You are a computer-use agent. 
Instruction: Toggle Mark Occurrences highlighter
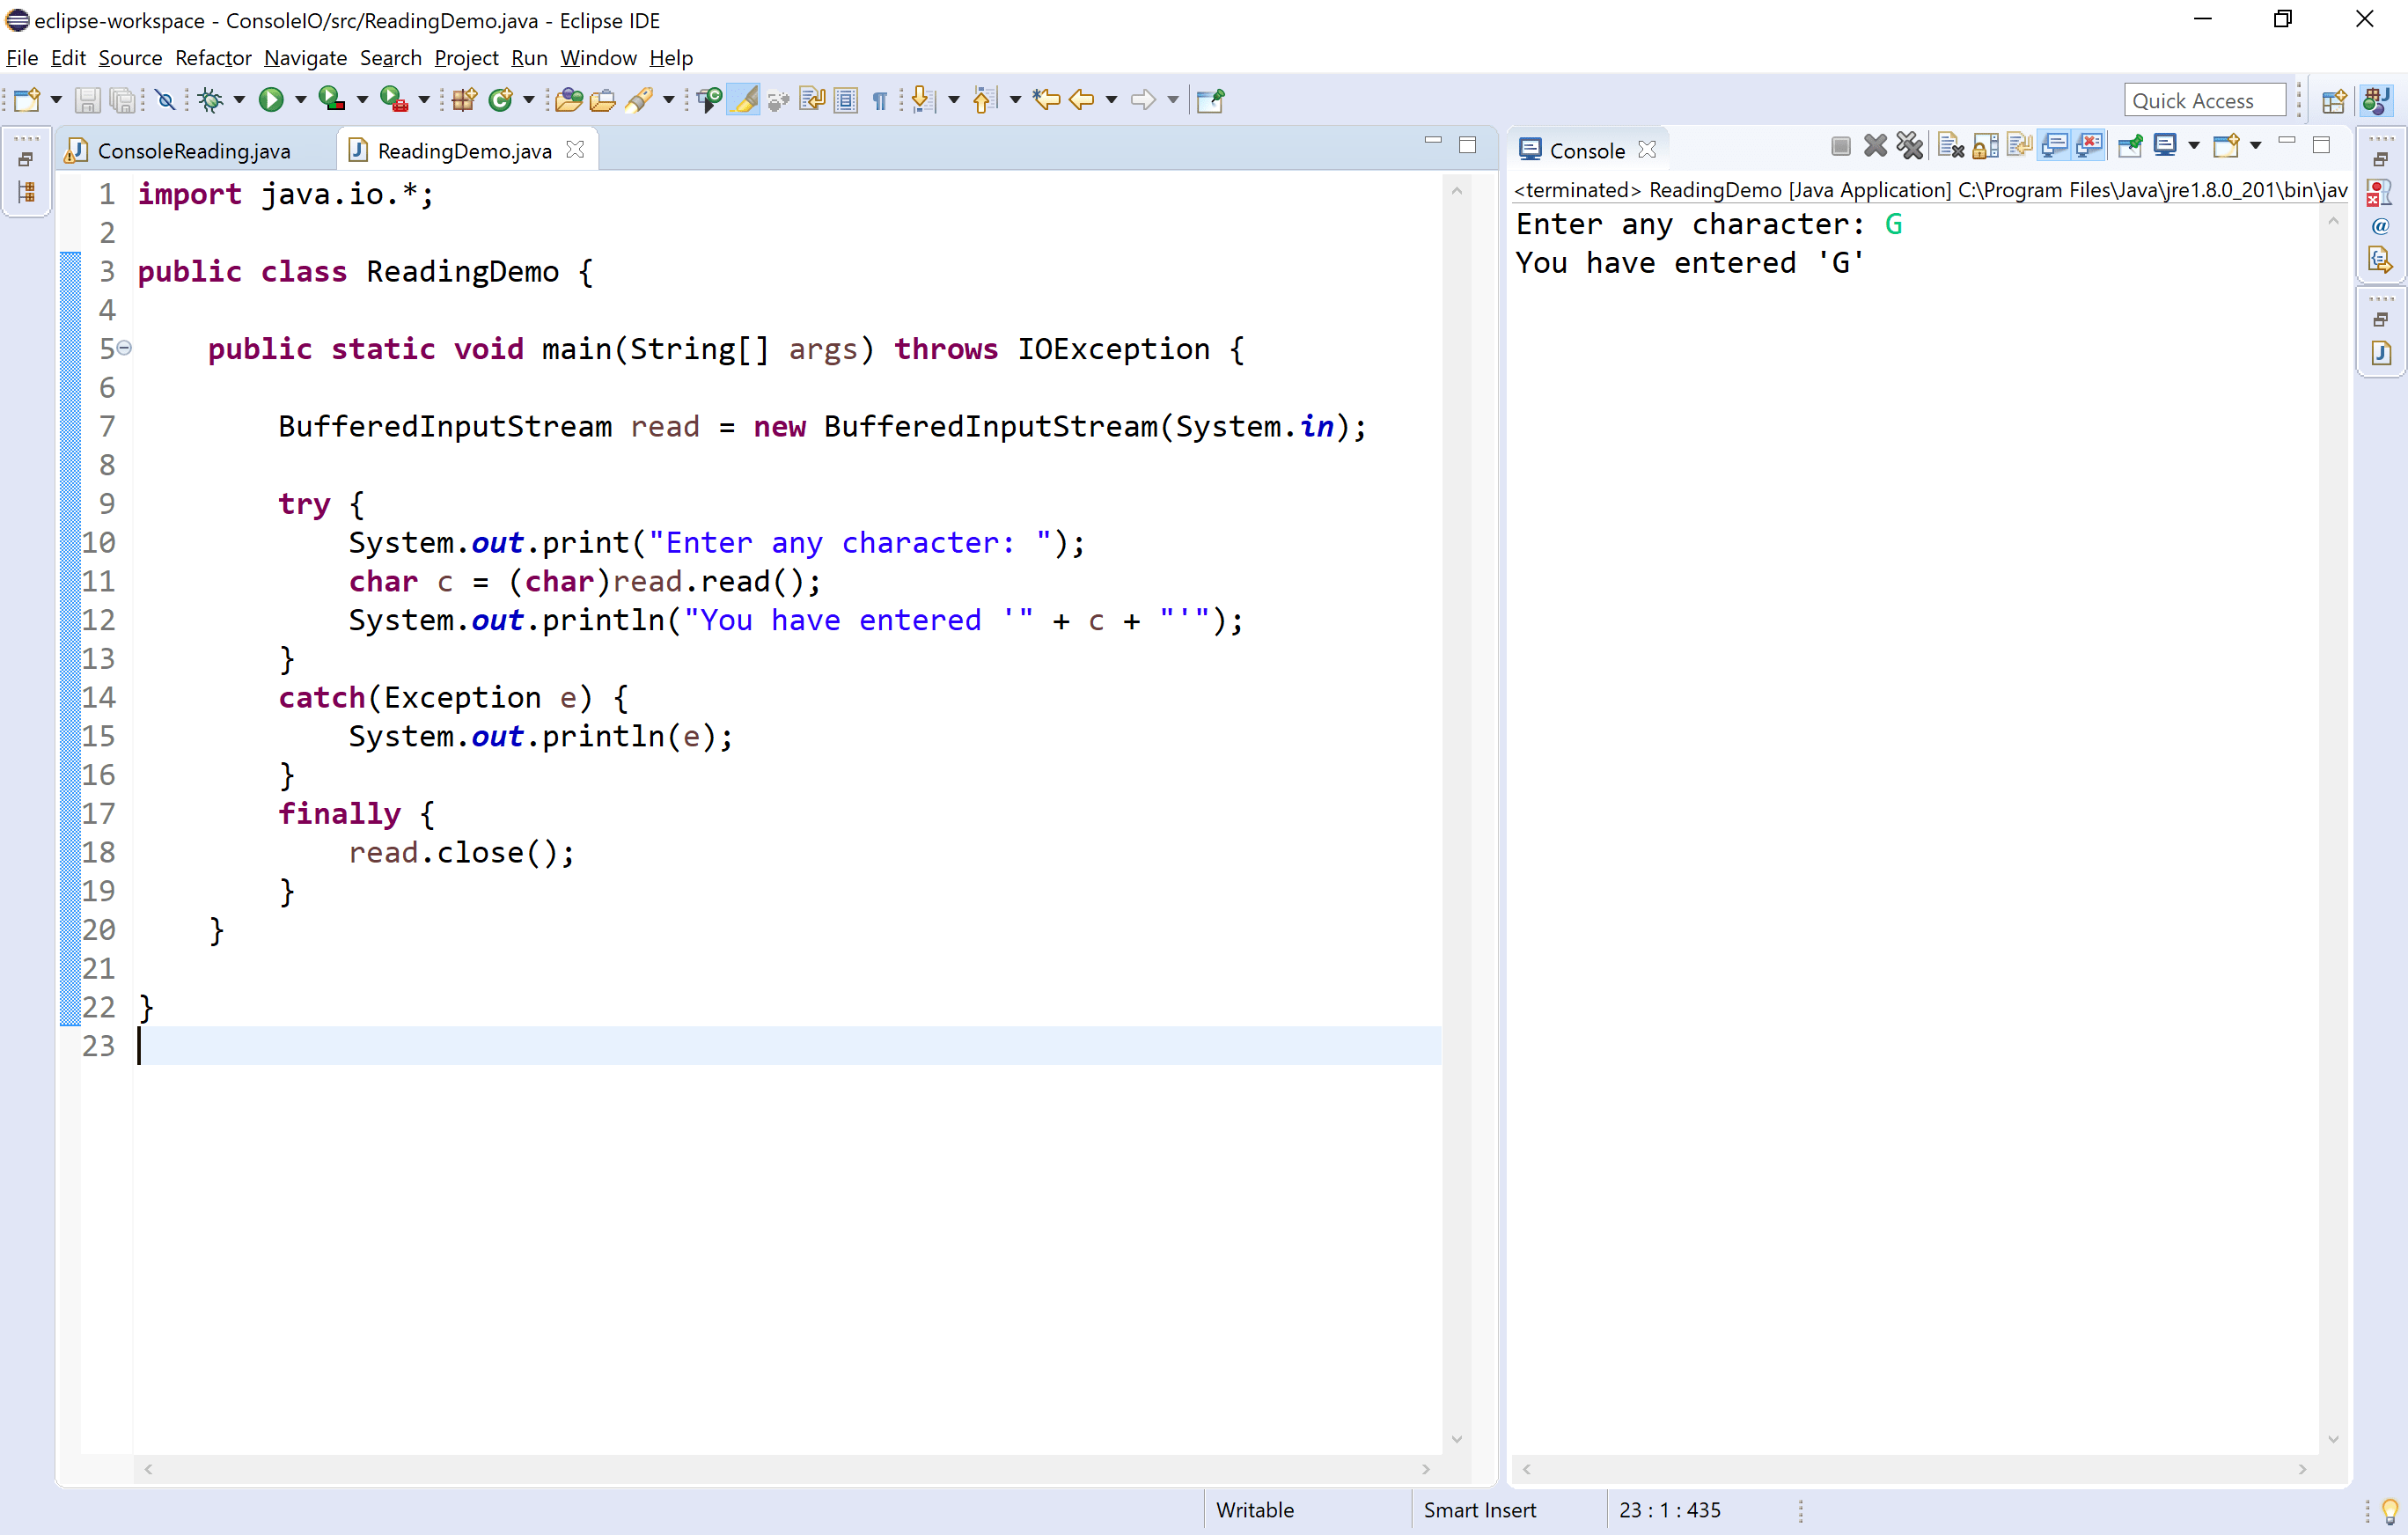[743, 99]
